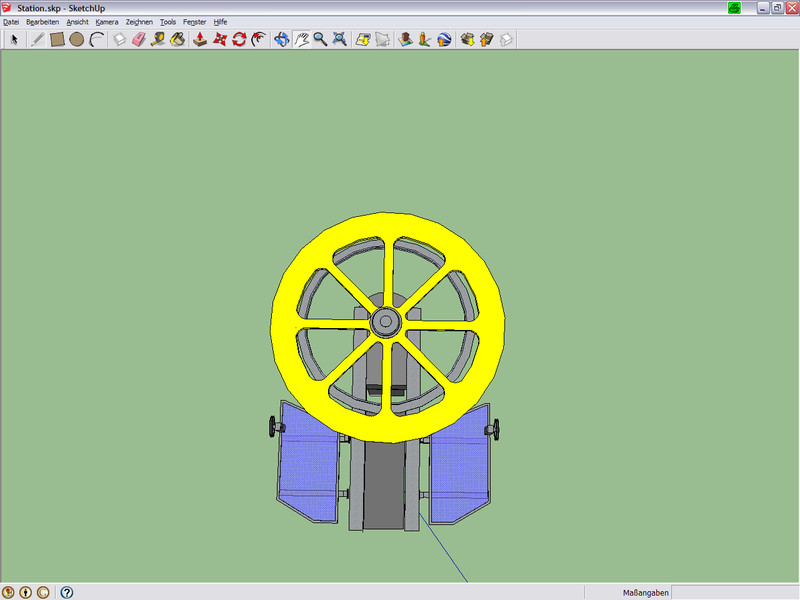The image size is (800, 600).
Task: Open the Kamera menu
Action: coord(107,22)
